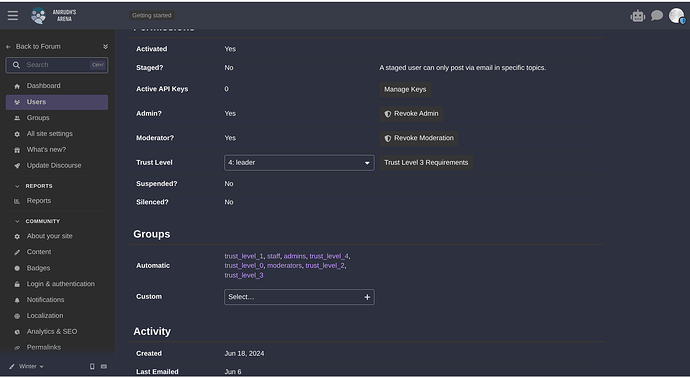
Task: Click the gift icon for What's new
Action: point(17,150)
